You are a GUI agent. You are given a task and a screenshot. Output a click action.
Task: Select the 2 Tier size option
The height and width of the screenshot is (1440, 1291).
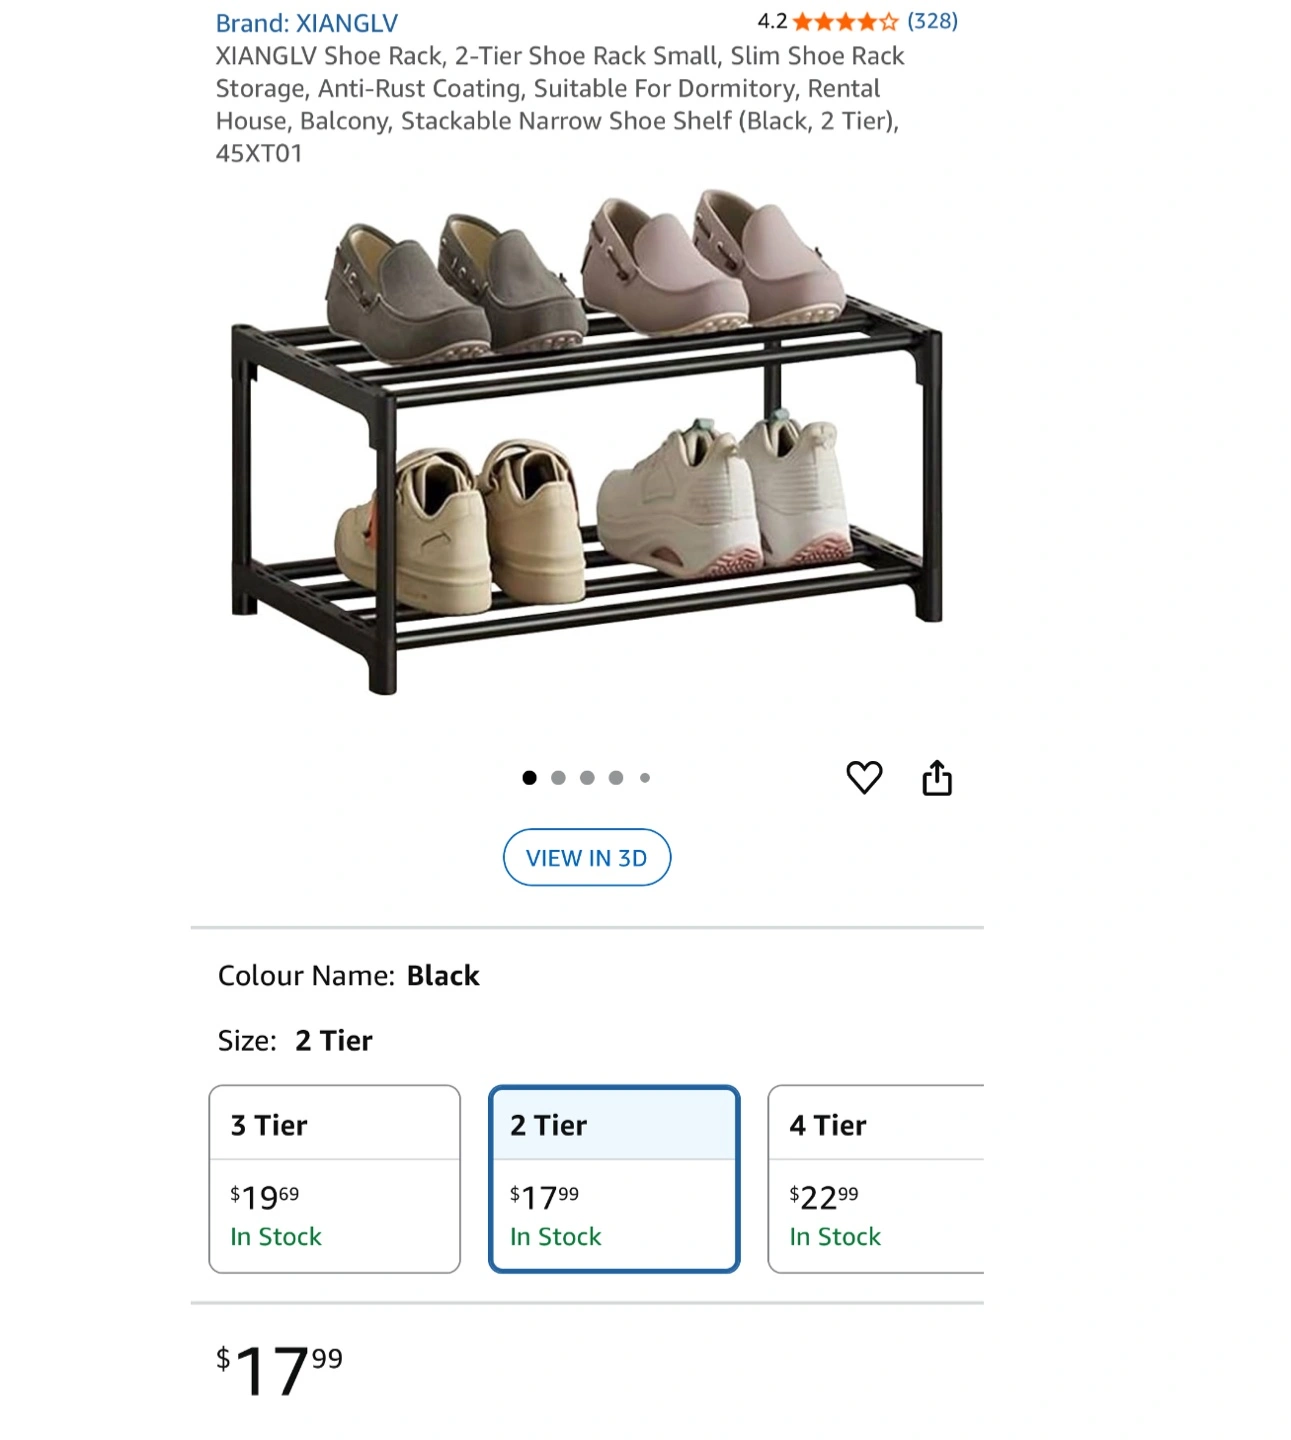(614, 1178)
